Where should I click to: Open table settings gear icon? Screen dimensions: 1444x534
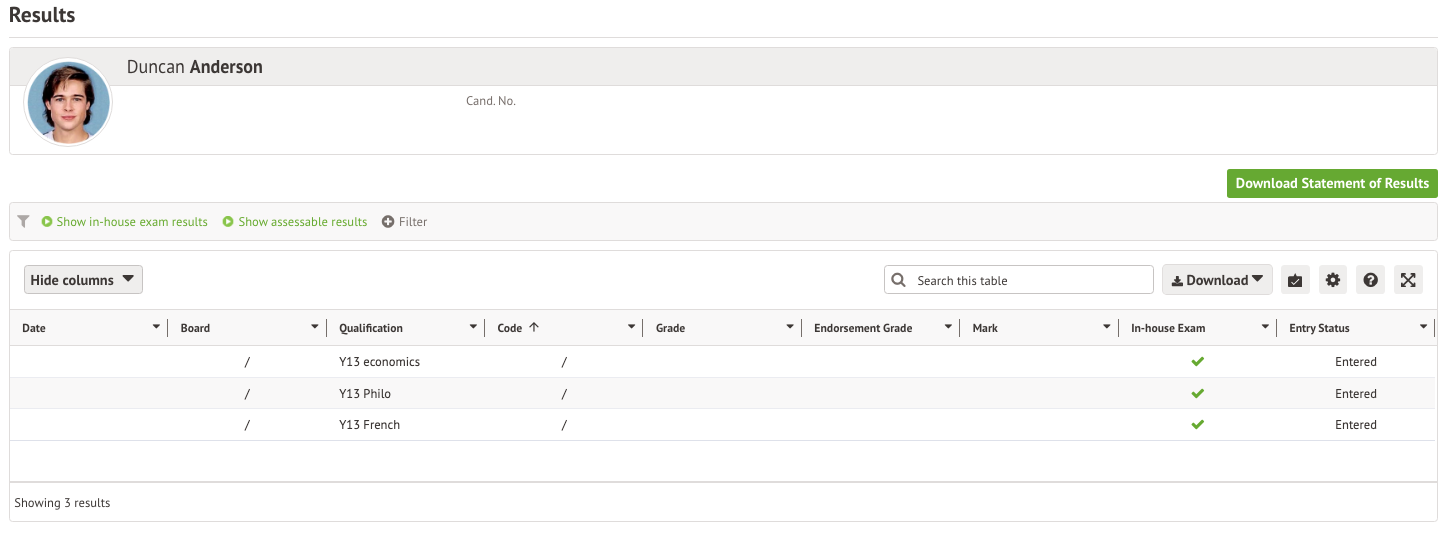coord(1333,281)
